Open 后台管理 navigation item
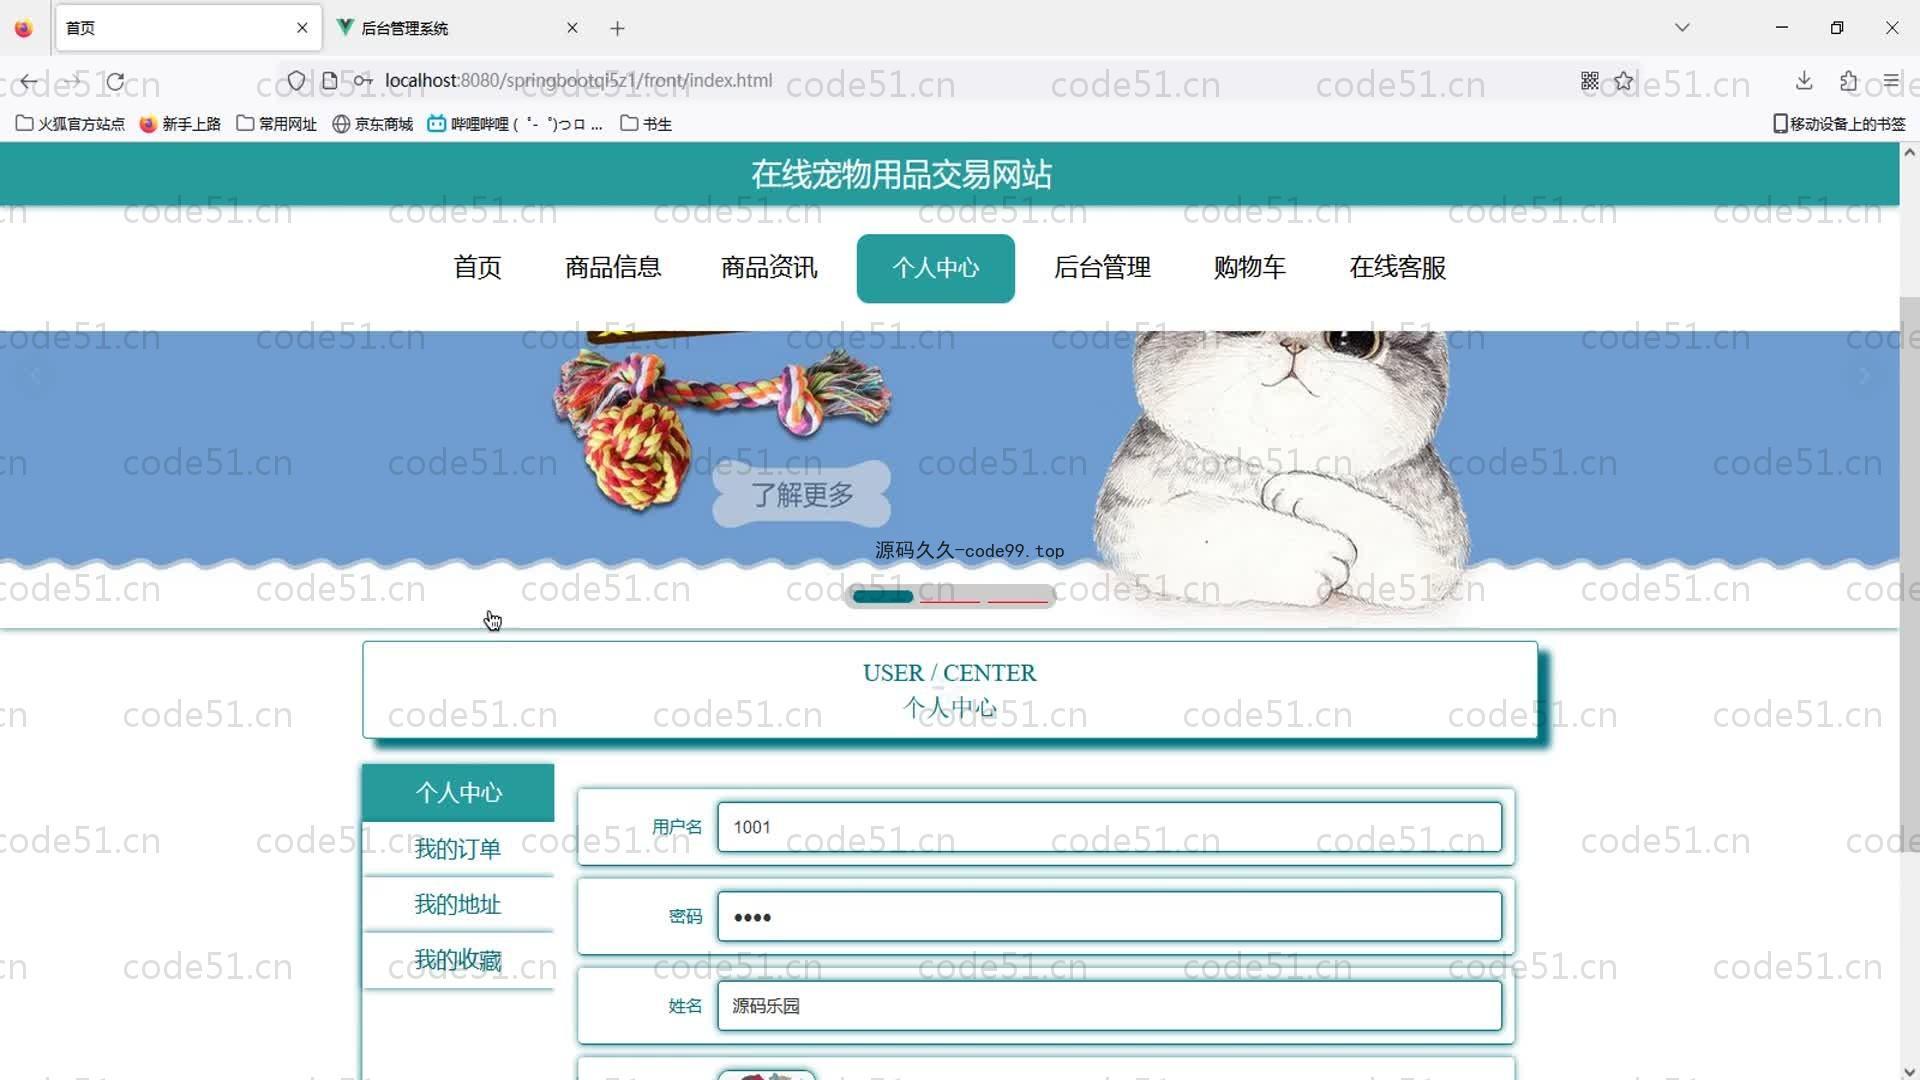Screen dimensions: 1920x1080 1102,268
